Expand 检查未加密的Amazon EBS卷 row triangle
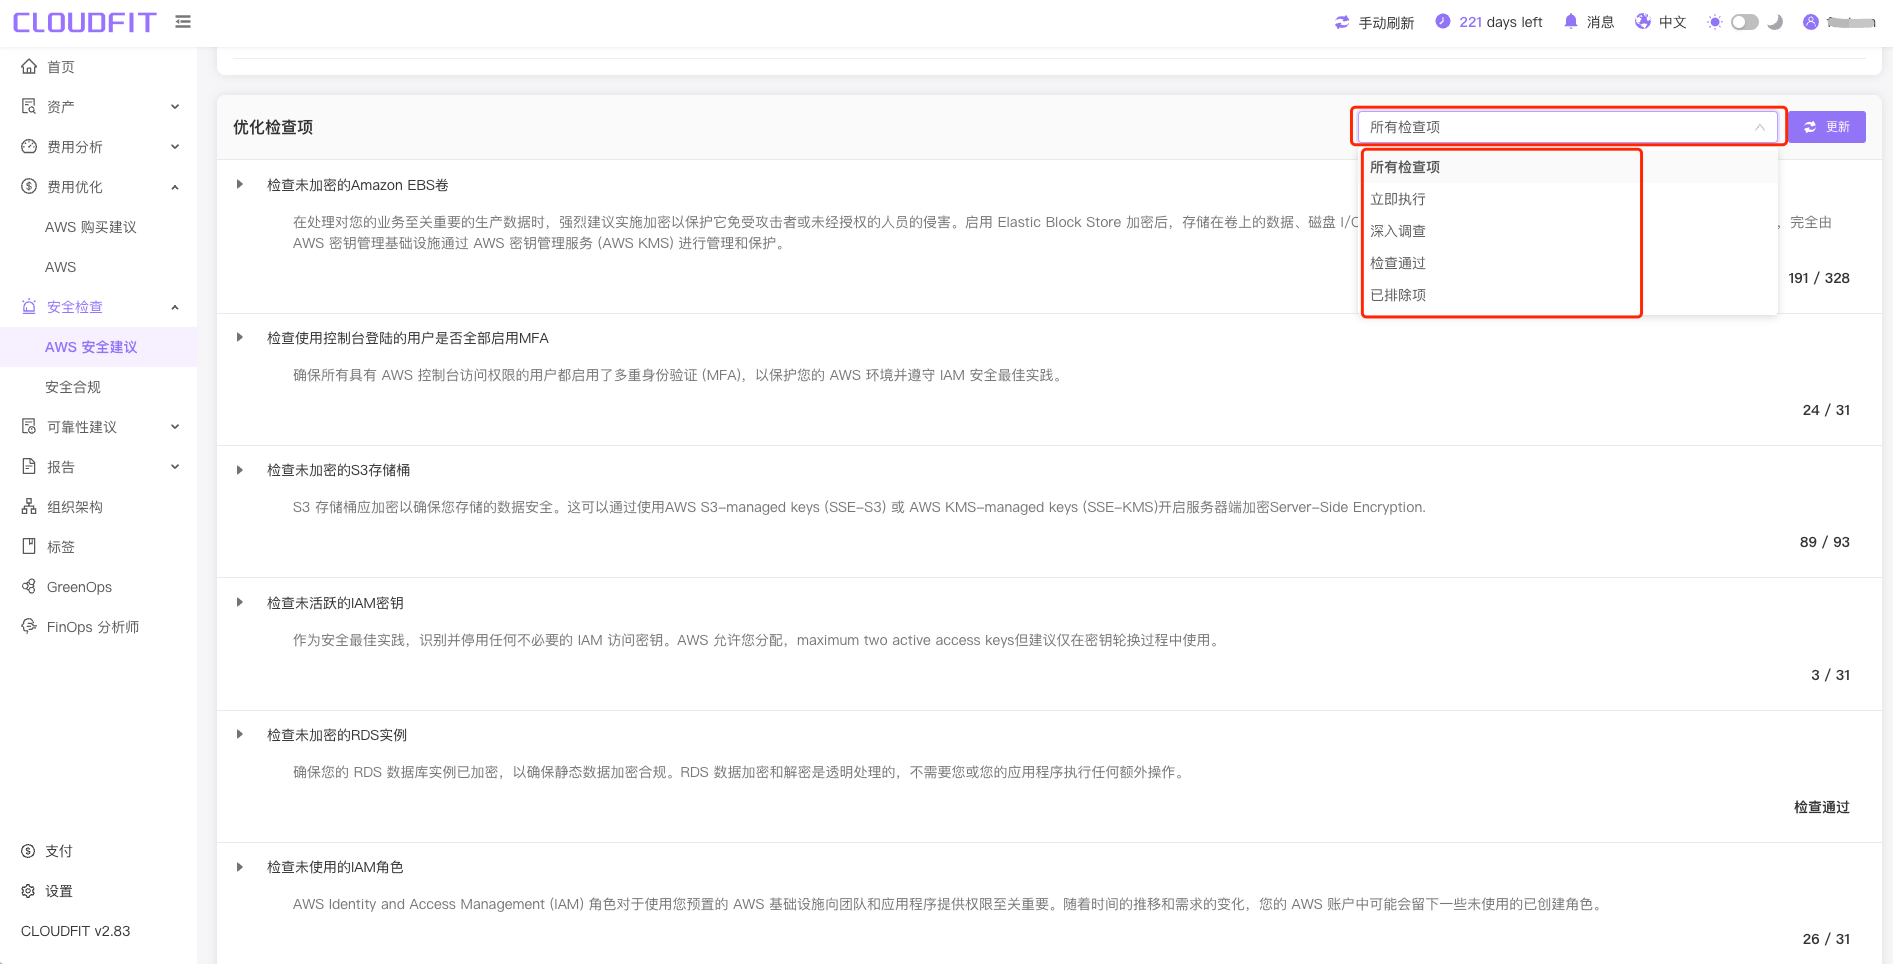 click(x=240, y=184)
